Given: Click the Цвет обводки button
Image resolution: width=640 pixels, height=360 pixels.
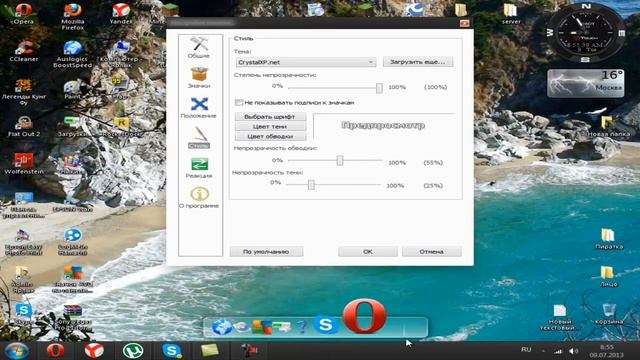Looking at the screenshot, I should coord(270,136).
